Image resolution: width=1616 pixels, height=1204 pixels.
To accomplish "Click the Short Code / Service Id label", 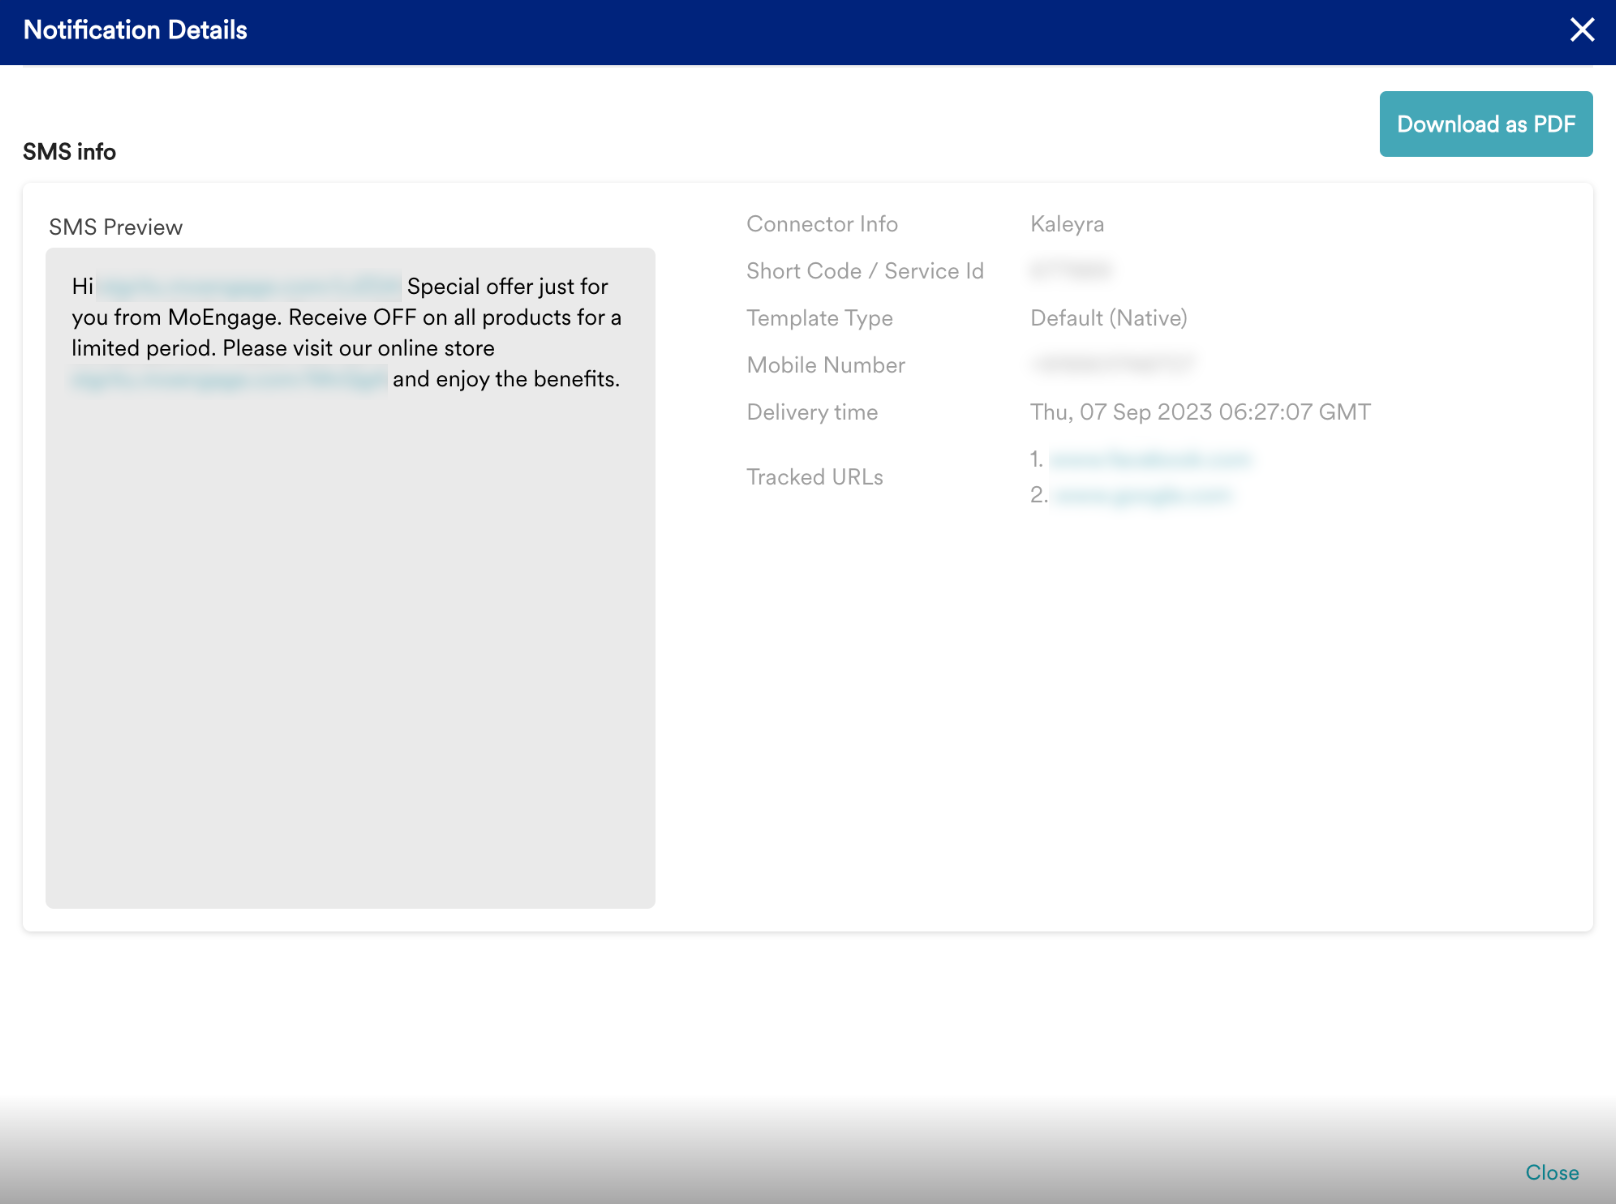I will (x=865, y=271).
